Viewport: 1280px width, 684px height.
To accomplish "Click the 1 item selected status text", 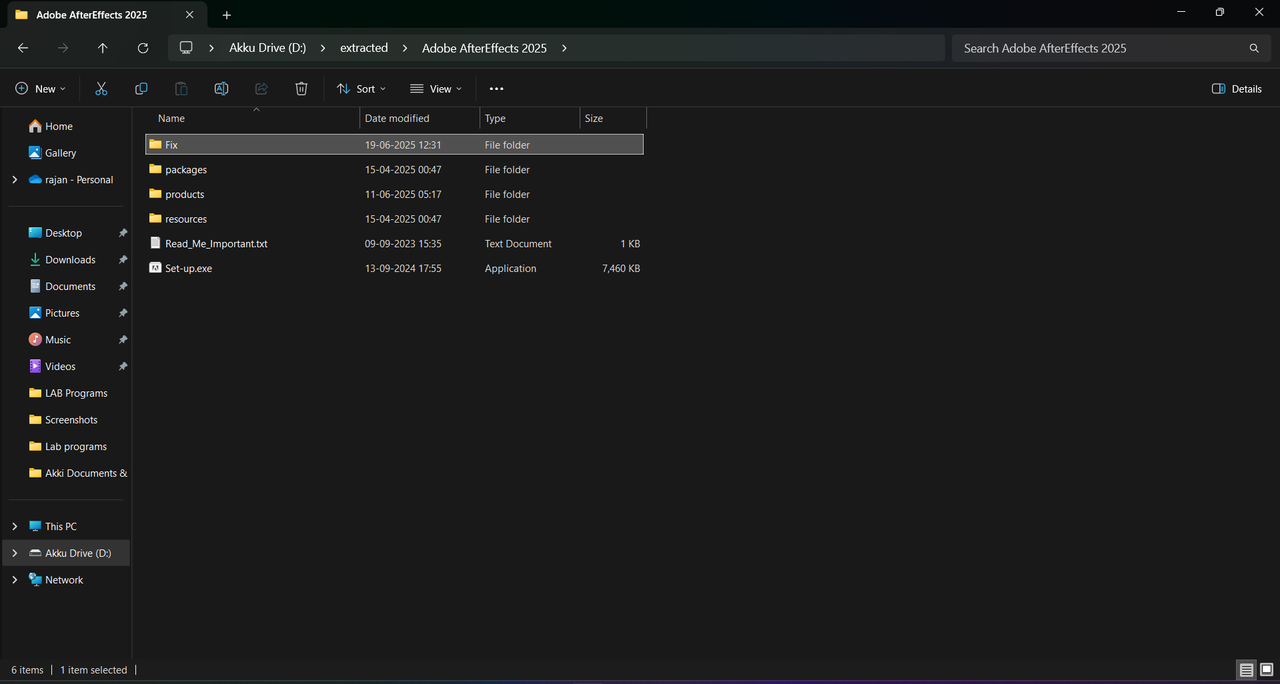I will click(x=94, y=670).
